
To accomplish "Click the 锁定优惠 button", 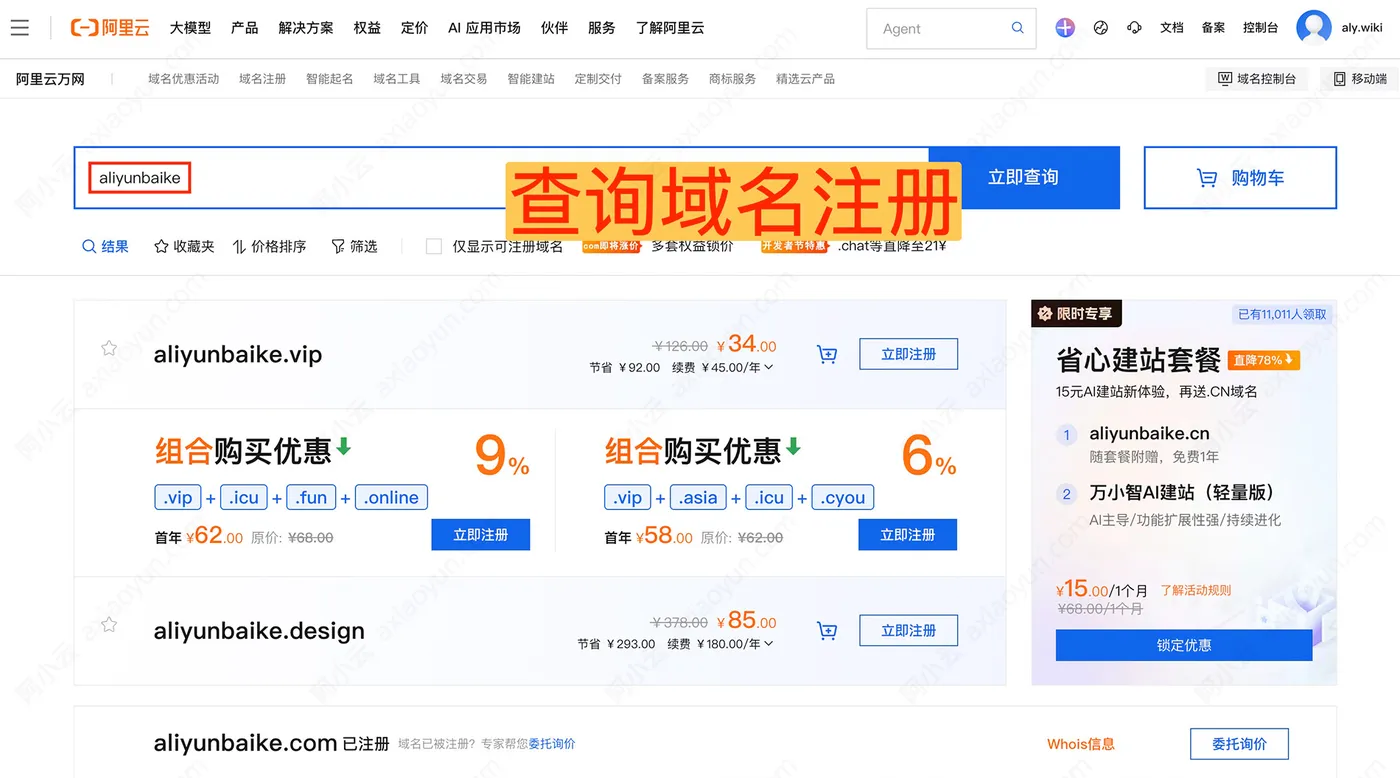I will click(1184, 645).
